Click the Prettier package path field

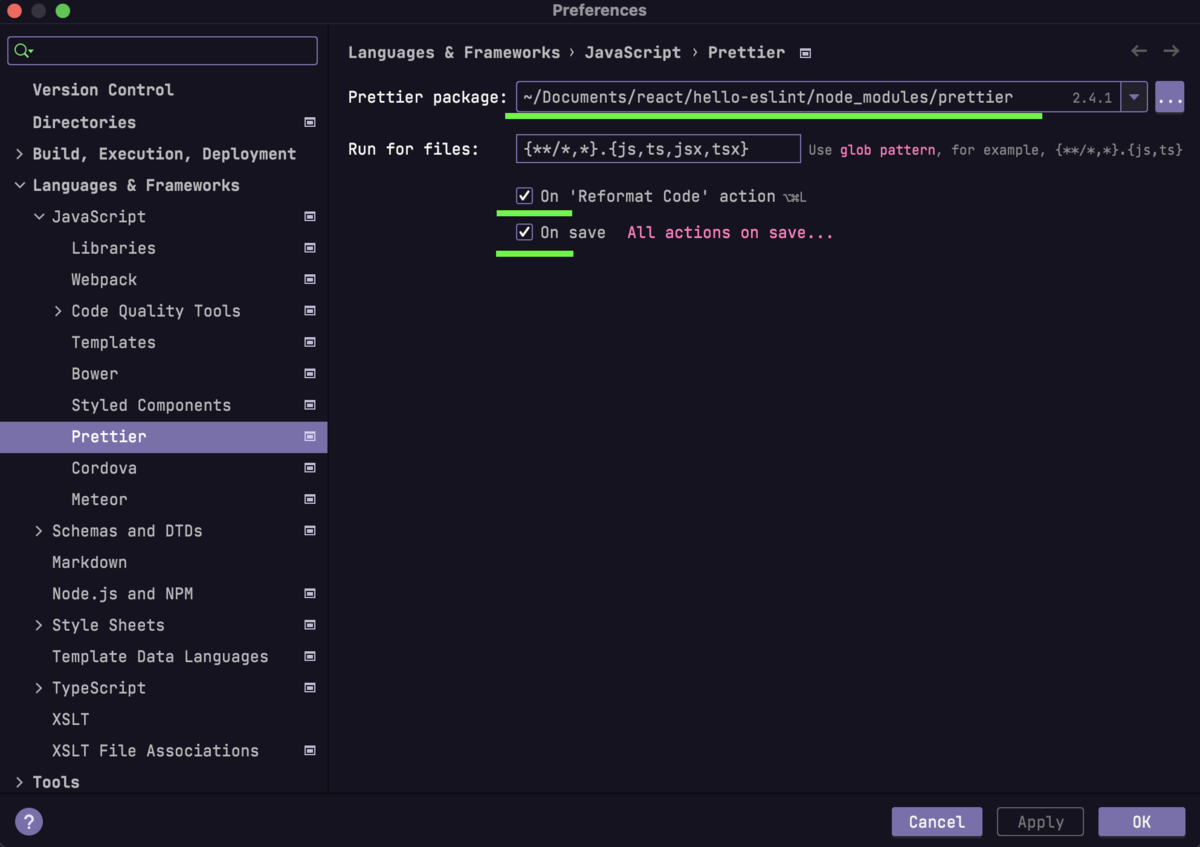818,97
